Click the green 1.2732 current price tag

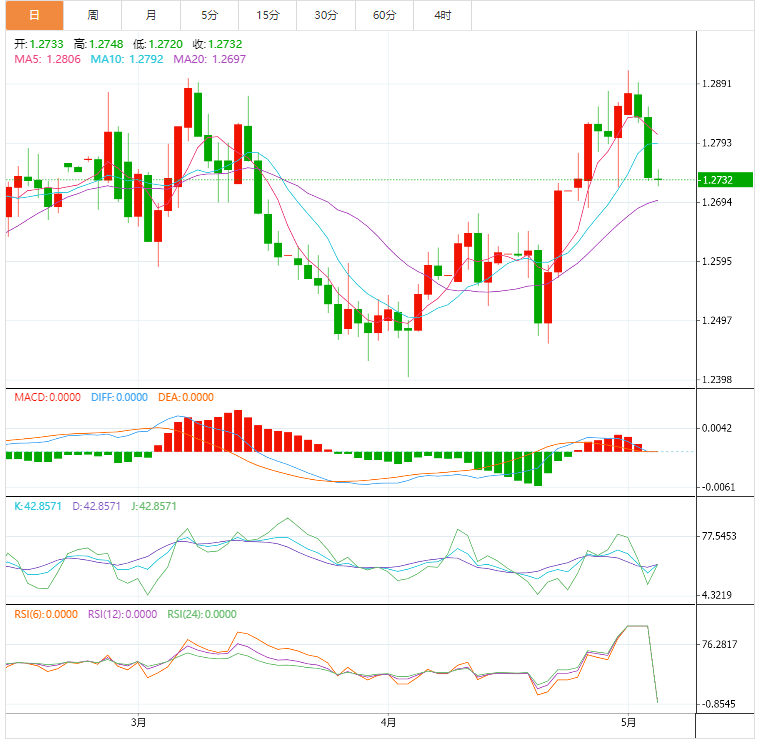pyautogui.click(x=725, y=180)
